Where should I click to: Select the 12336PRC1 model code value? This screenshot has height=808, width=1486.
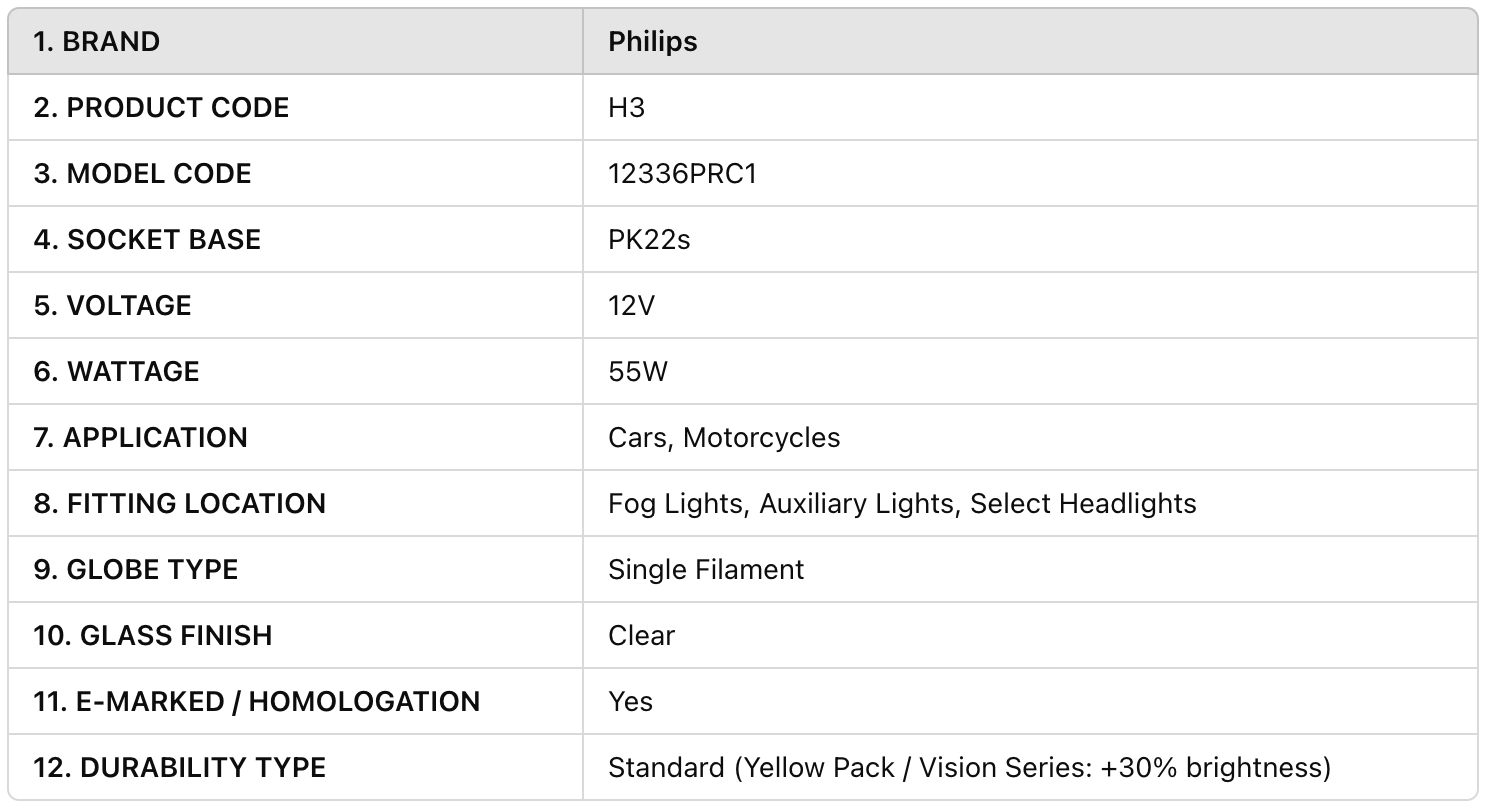click(682, 174)
